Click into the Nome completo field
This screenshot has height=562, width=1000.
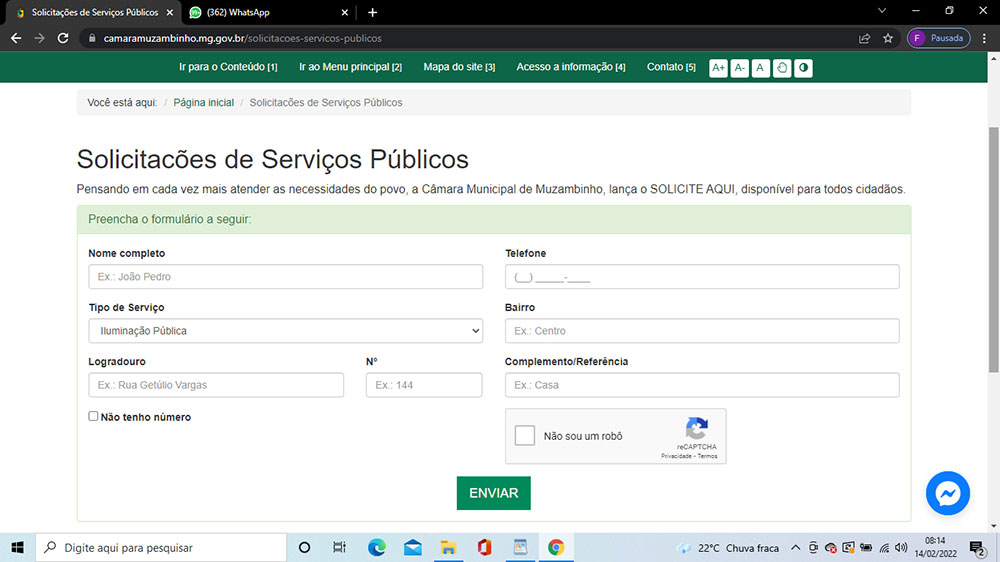[x=285, y=277]
